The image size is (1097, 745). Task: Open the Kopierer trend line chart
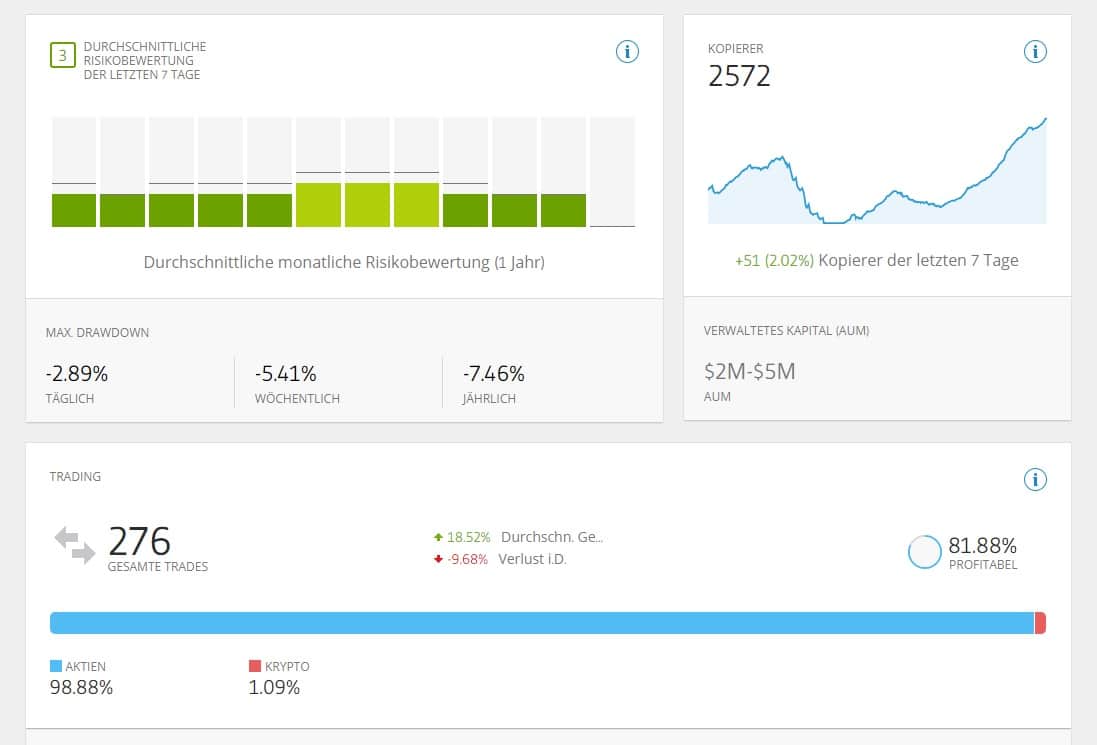(877, 180)
